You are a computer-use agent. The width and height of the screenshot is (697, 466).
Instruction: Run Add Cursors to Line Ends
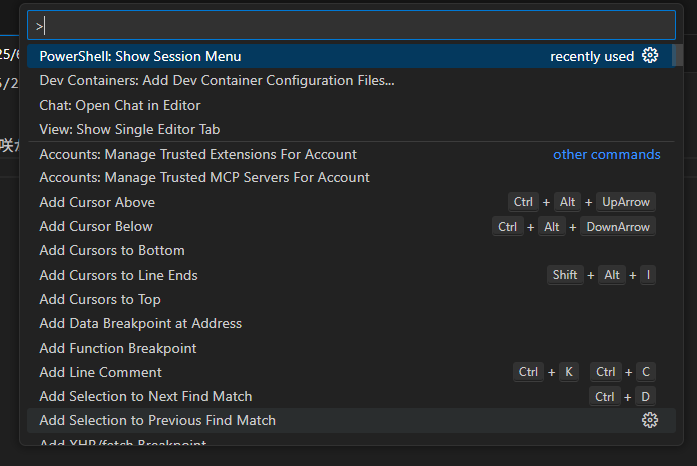point(118,275)
